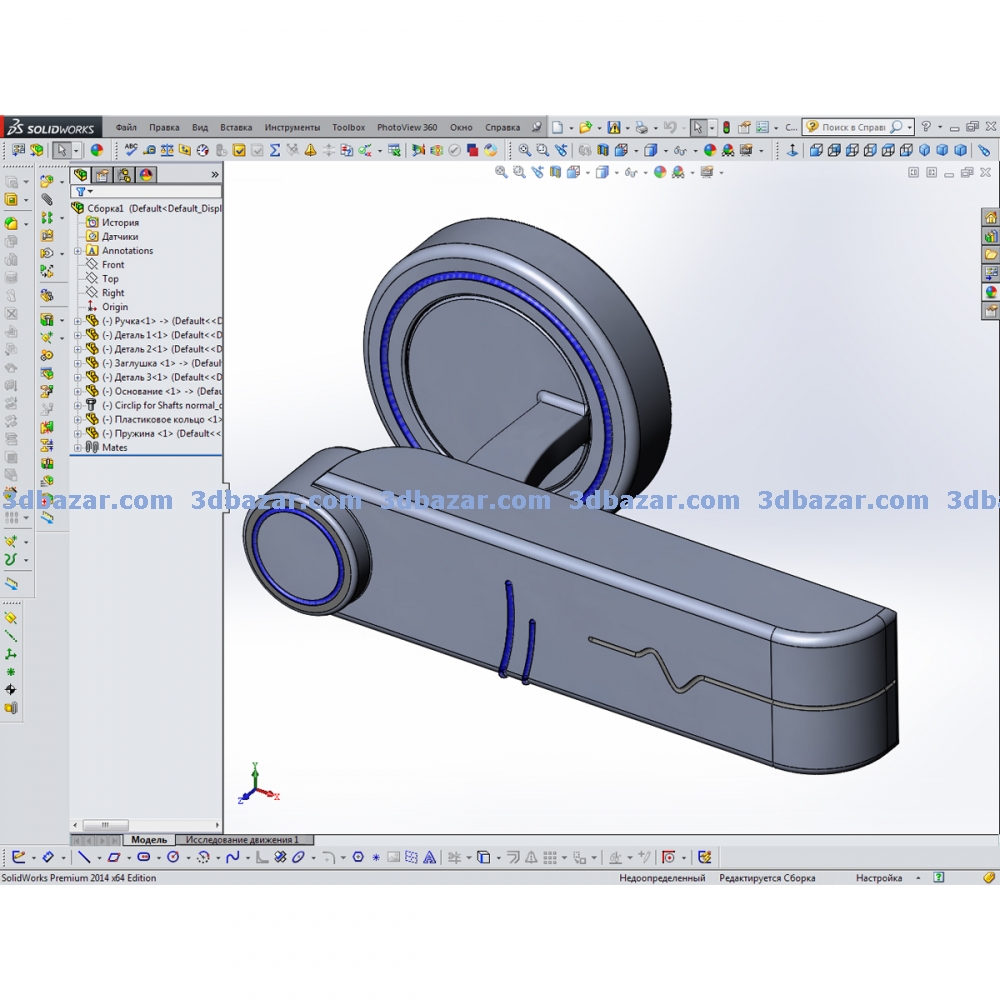1000x1000 pixels.
Task: Click the Measure tool icon
Action: click(149, 150)
